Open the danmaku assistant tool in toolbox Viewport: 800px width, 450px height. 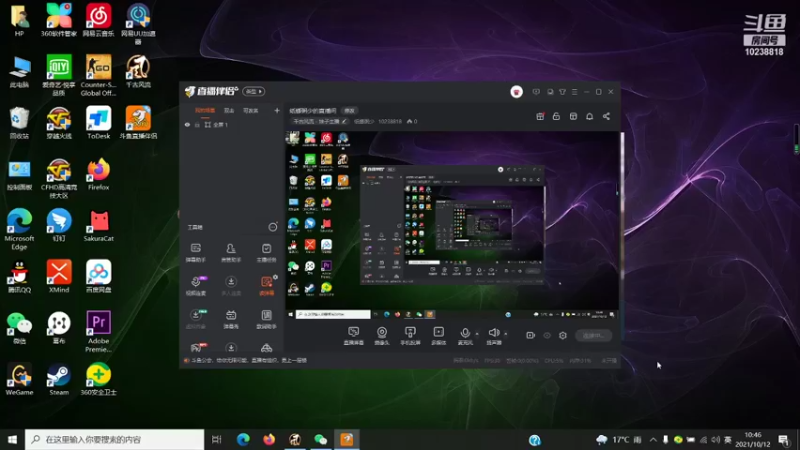click(195, 253)
